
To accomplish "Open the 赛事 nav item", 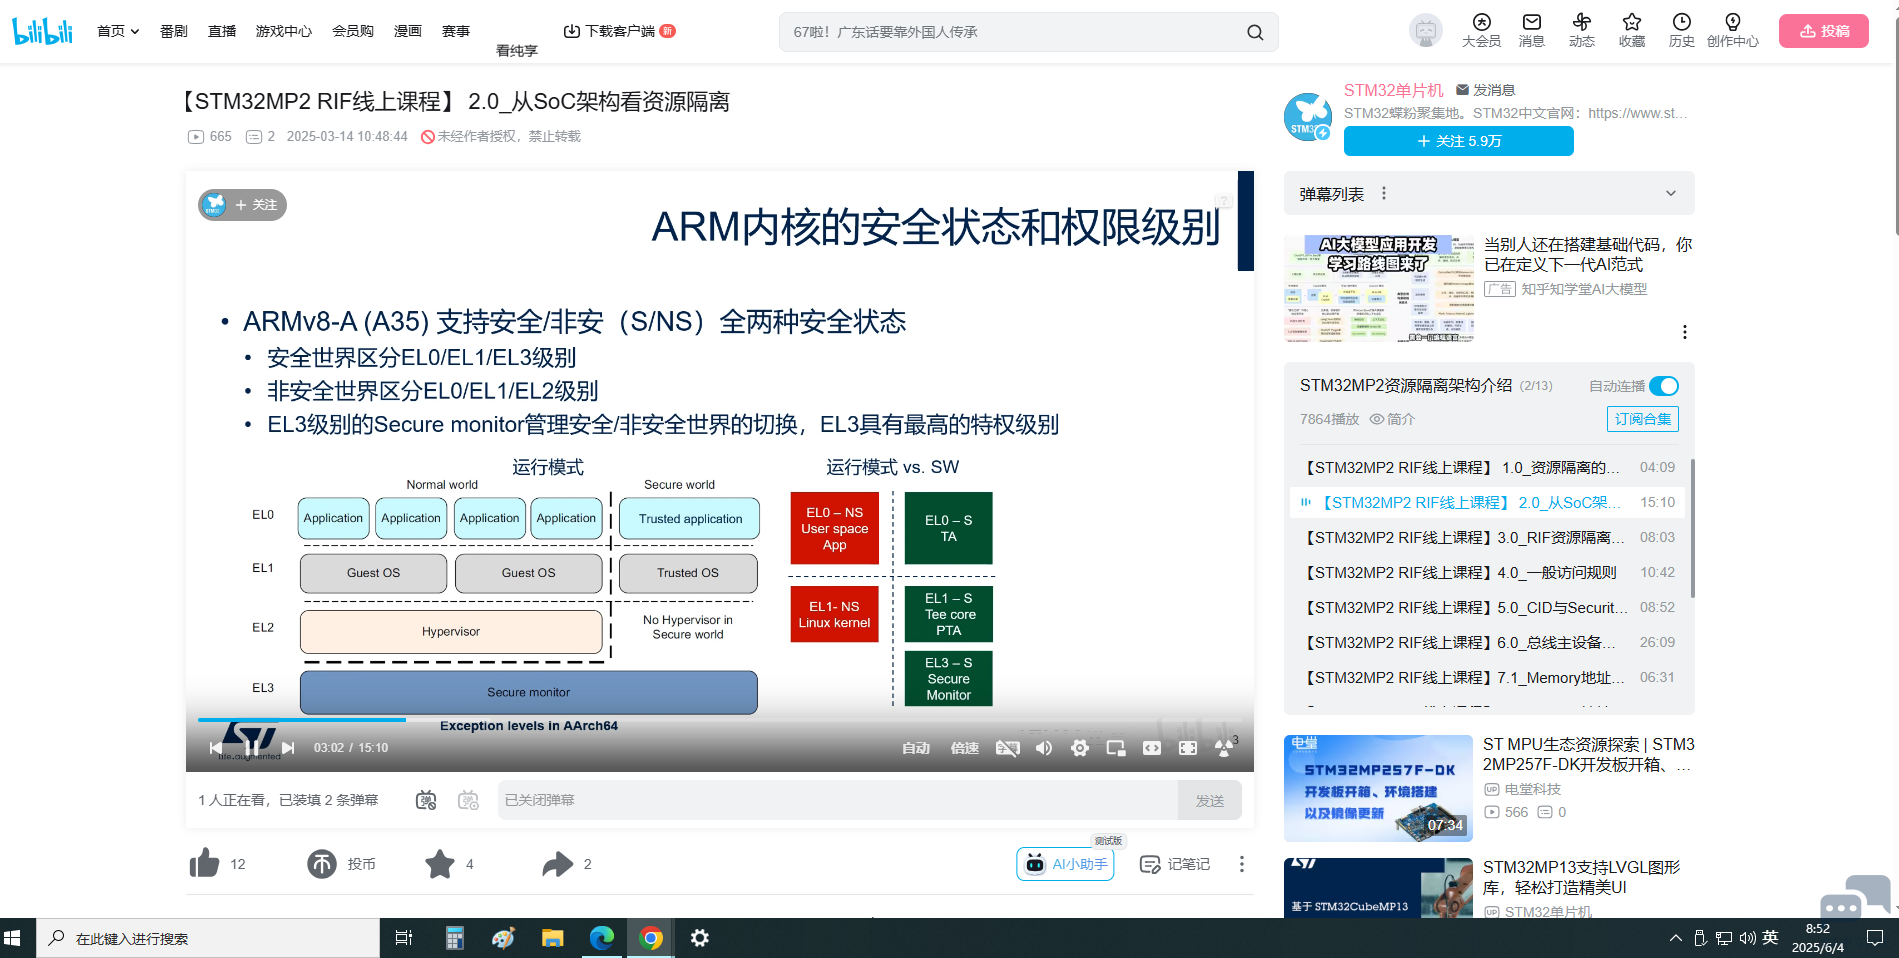I will click(x=456, y=31).
